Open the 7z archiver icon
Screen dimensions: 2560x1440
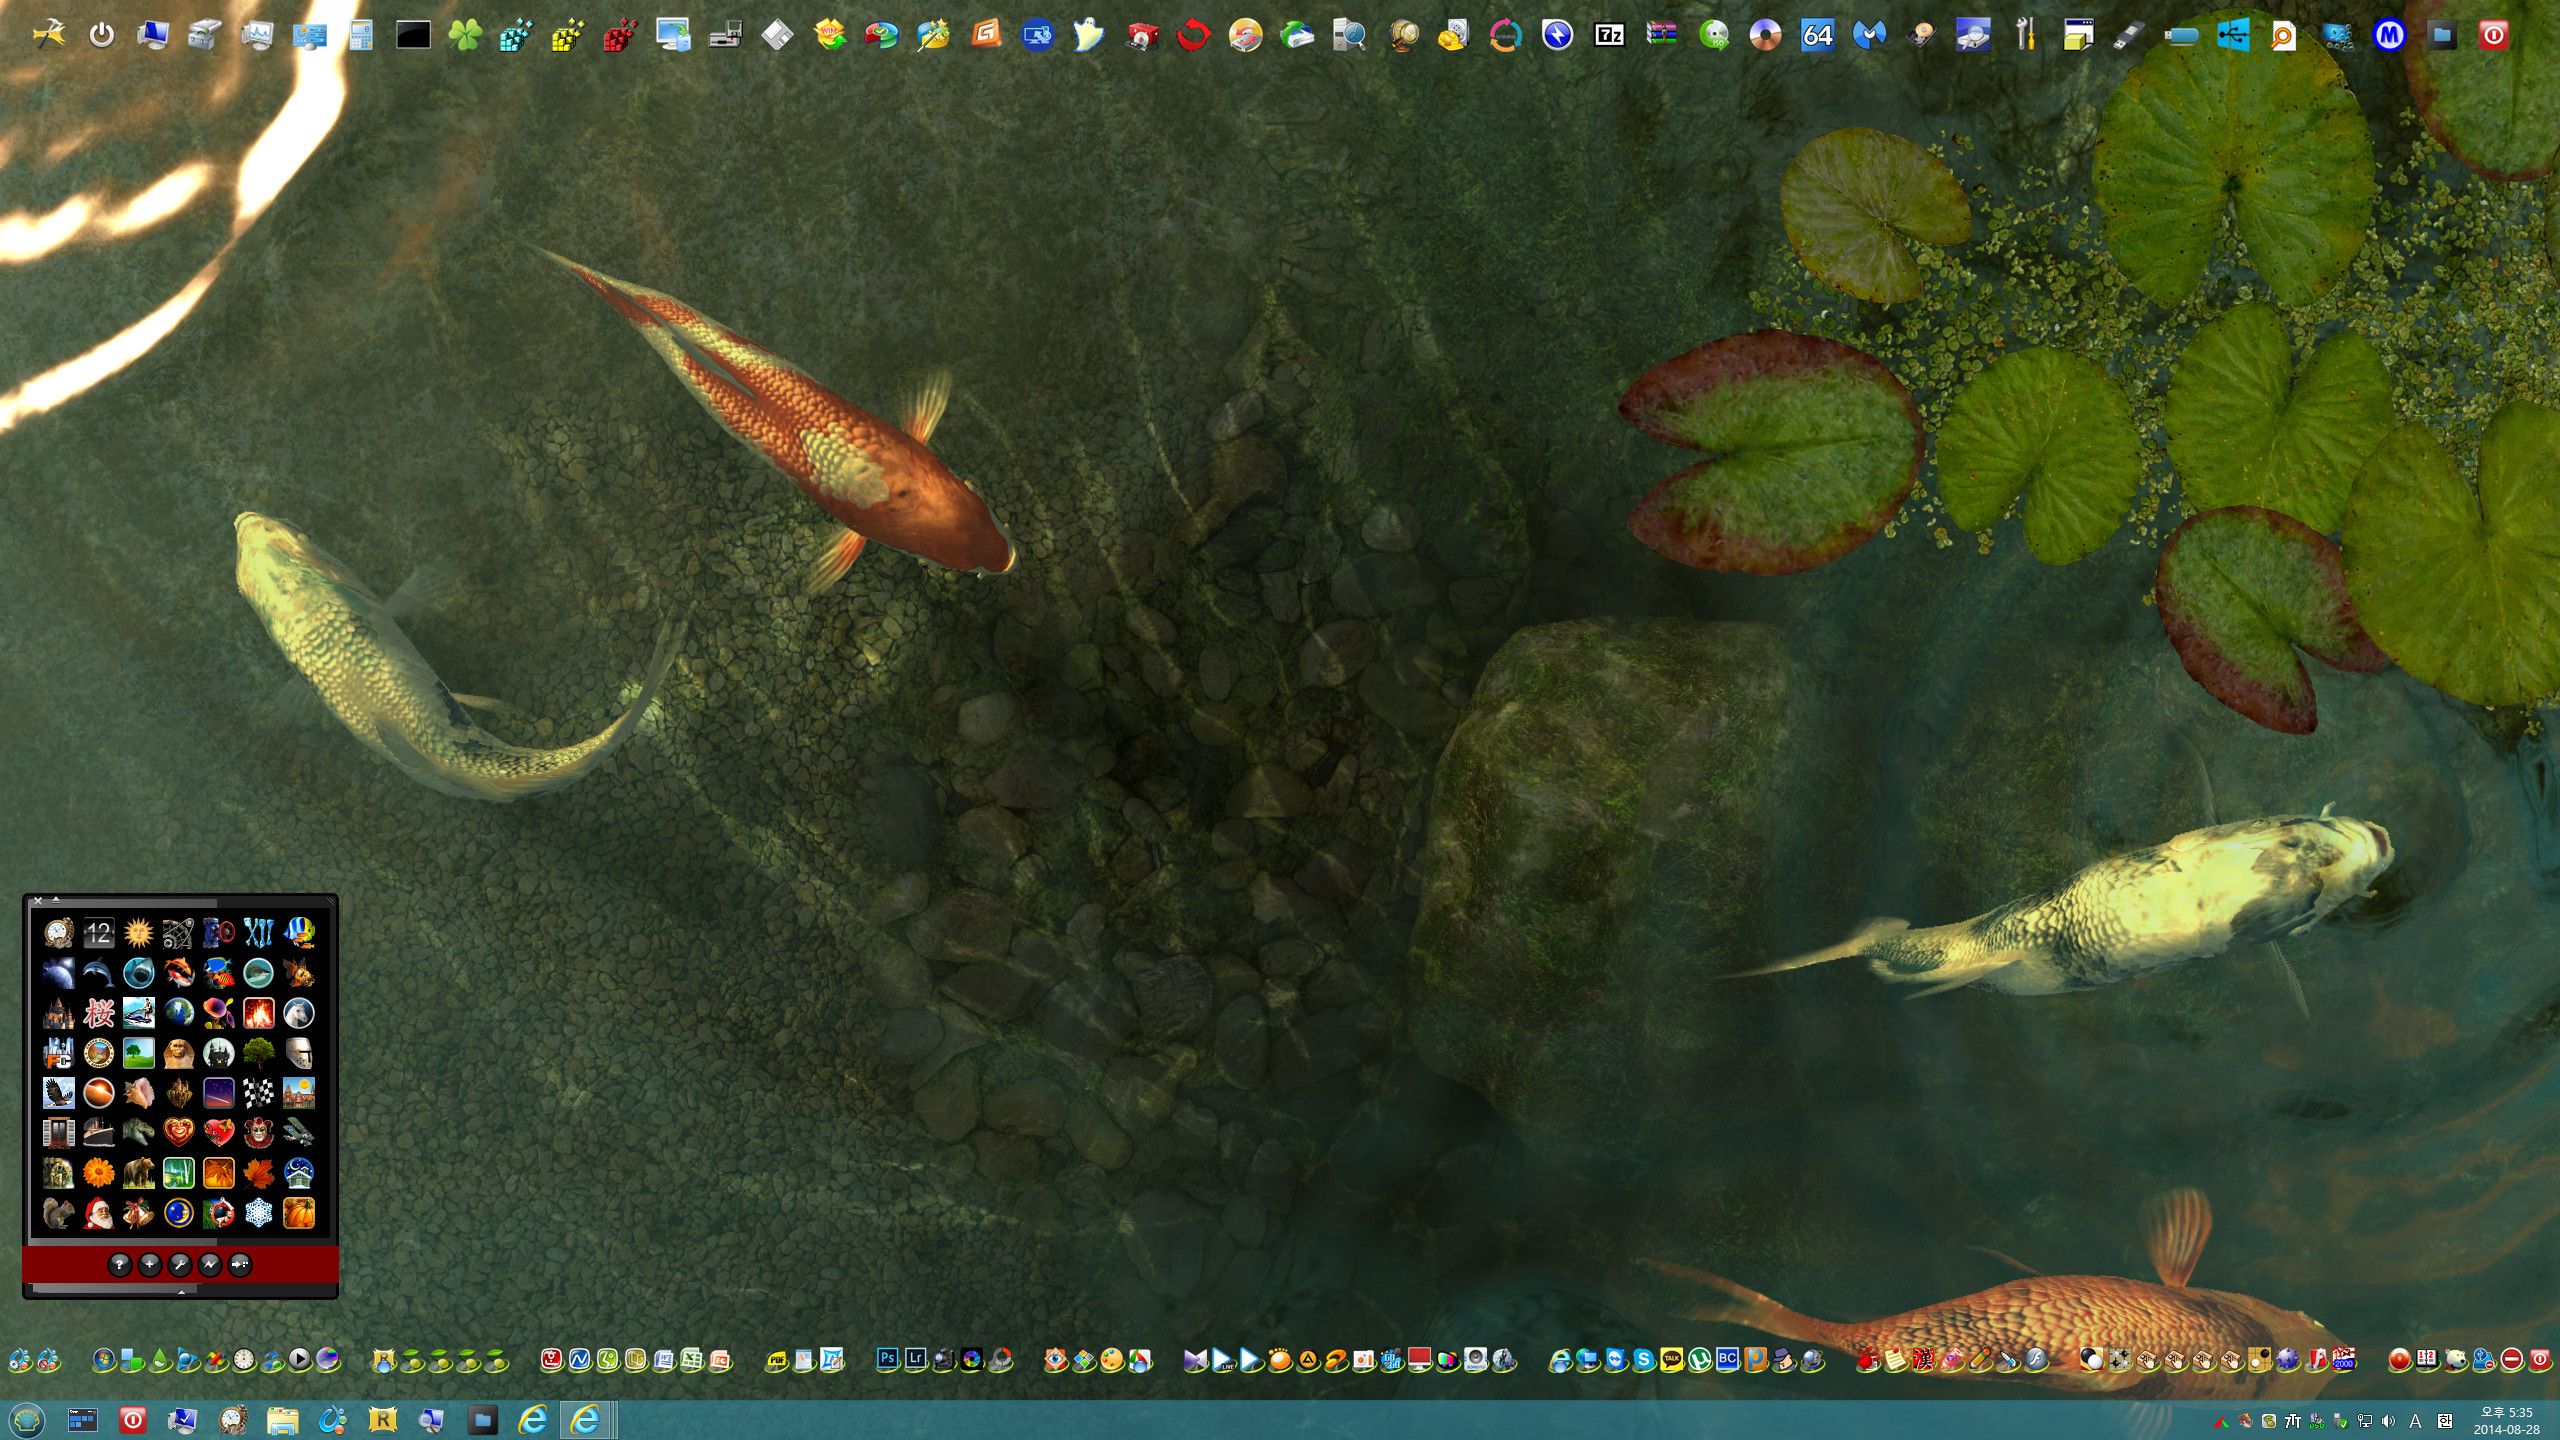(1609, 35)
